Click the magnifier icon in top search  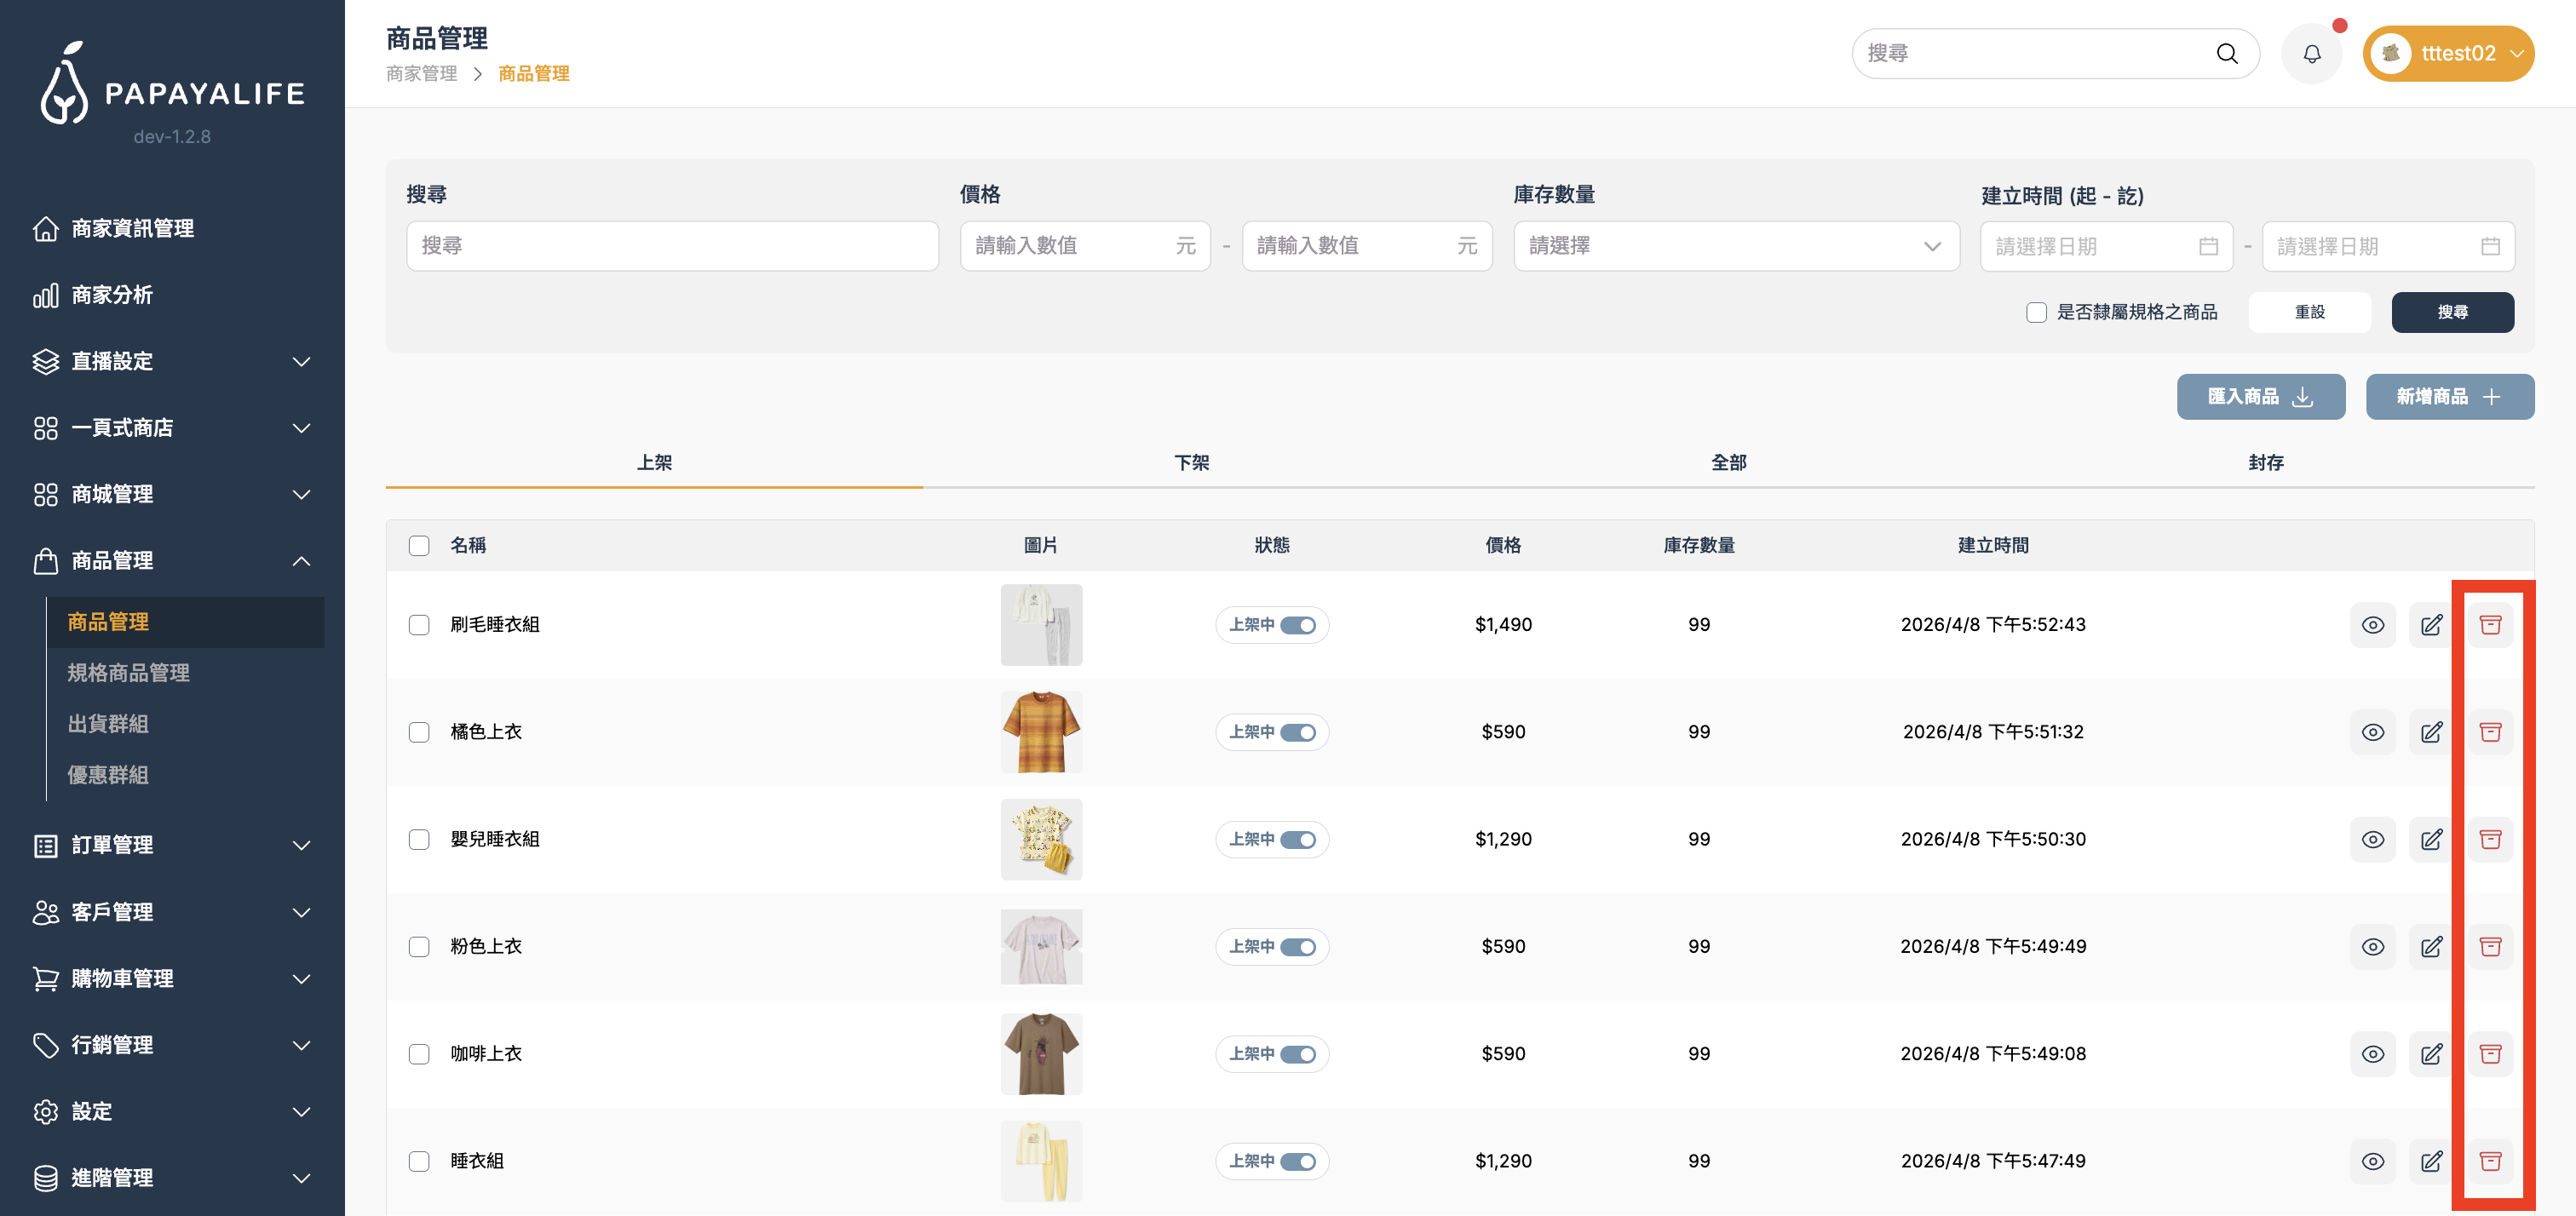click(x=2226, y=54)
